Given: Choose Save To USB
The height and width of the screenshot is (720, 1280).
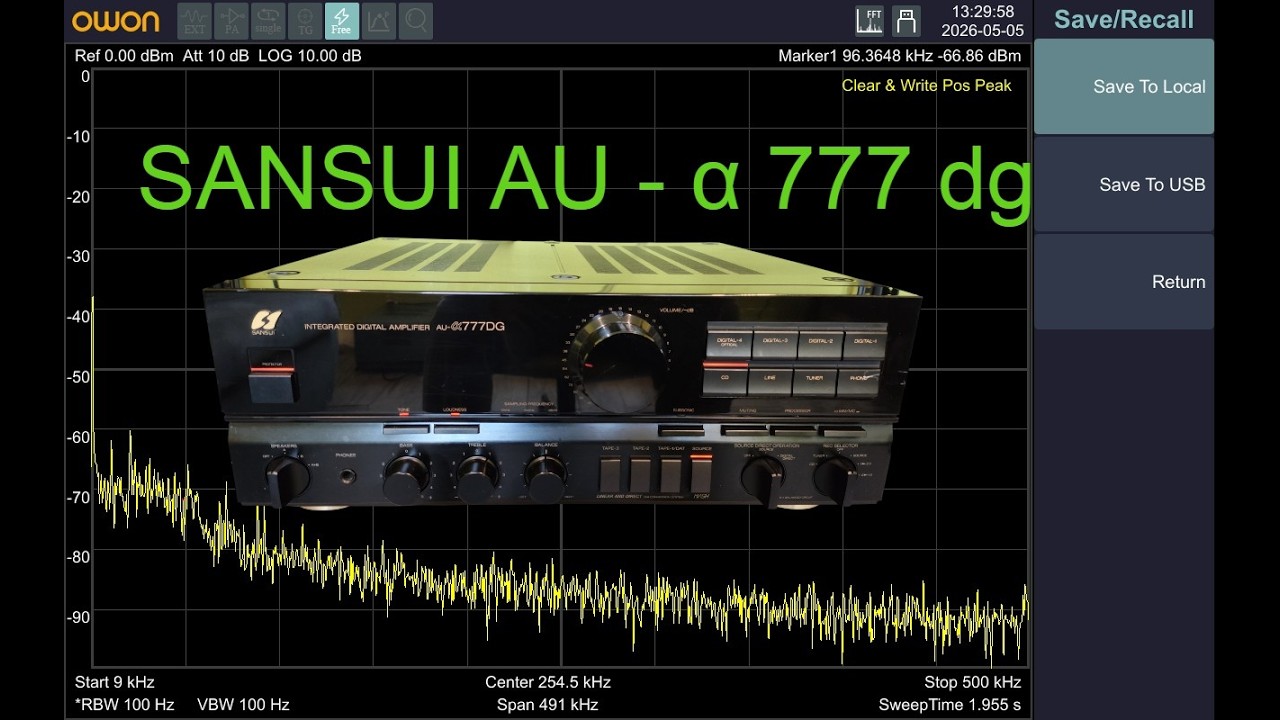Looking at the screenshot, I should point(1124,184).
